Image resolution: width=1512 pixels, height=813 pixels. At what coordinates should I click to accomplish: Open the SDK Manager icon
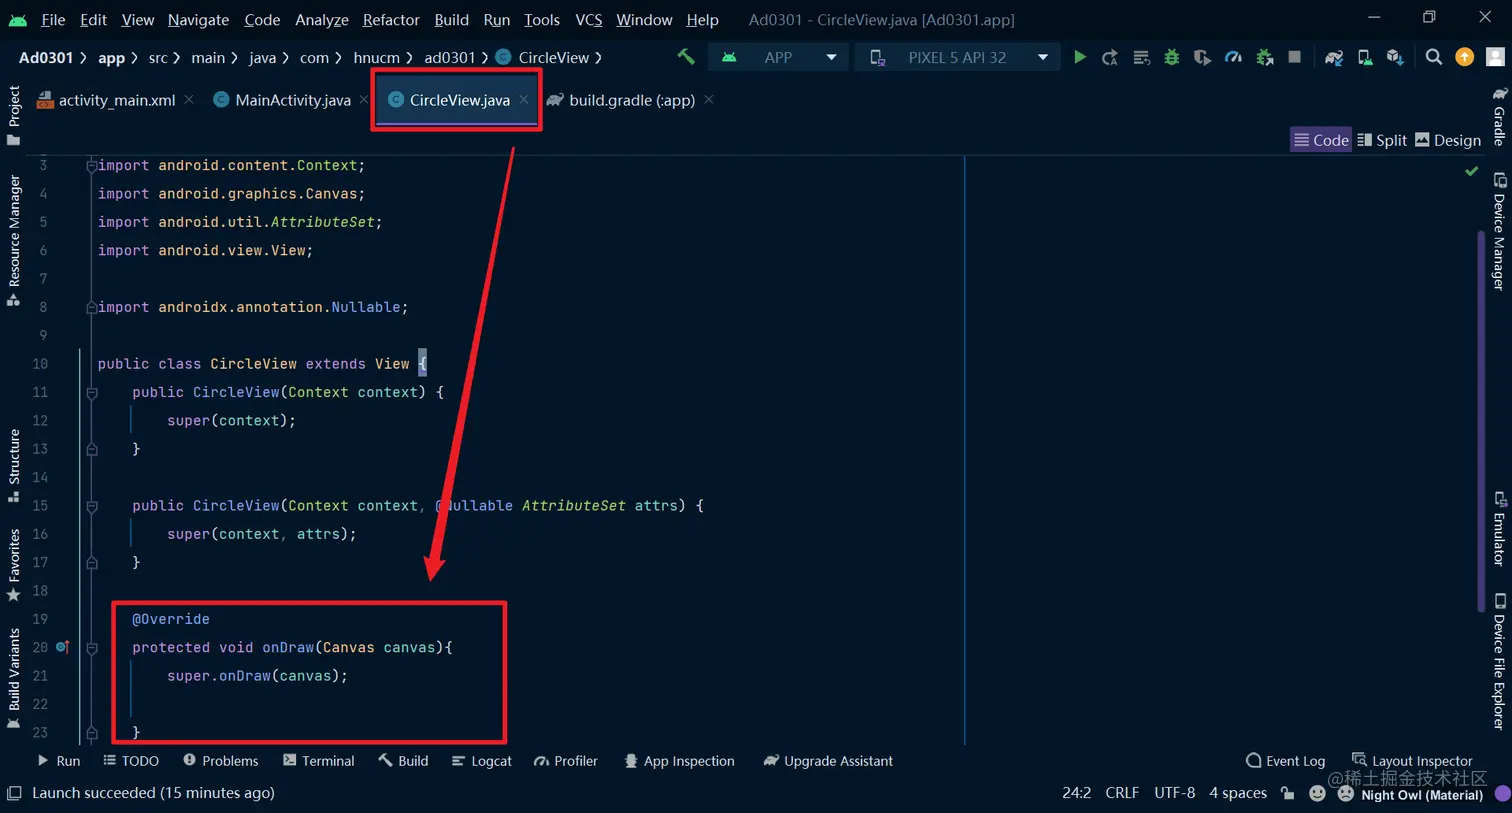pos(1395,57)
